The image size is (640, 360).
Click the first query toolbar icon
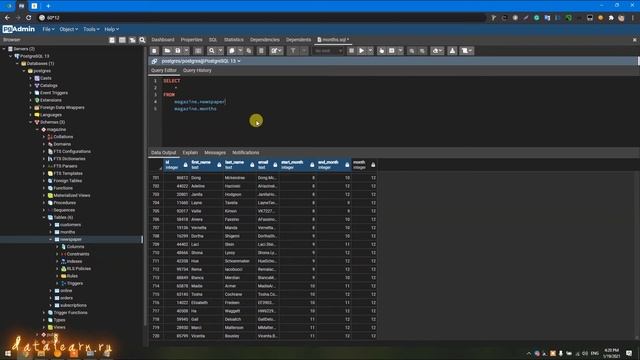point(154,51)
